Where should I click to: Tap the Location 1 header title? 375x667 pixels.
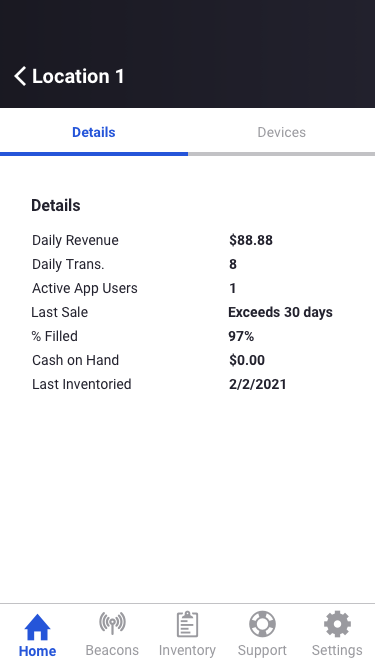pyautogui.click(x=78, y=77)
